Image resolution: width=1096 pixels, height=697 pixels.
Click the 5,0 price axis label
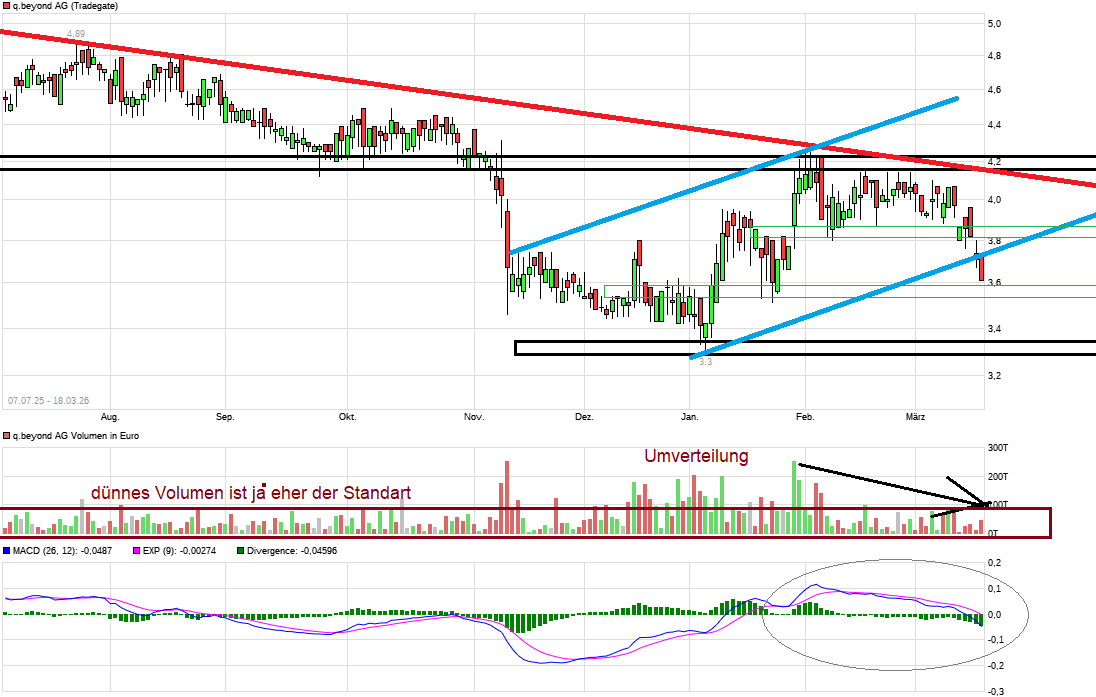coord(994,23)
